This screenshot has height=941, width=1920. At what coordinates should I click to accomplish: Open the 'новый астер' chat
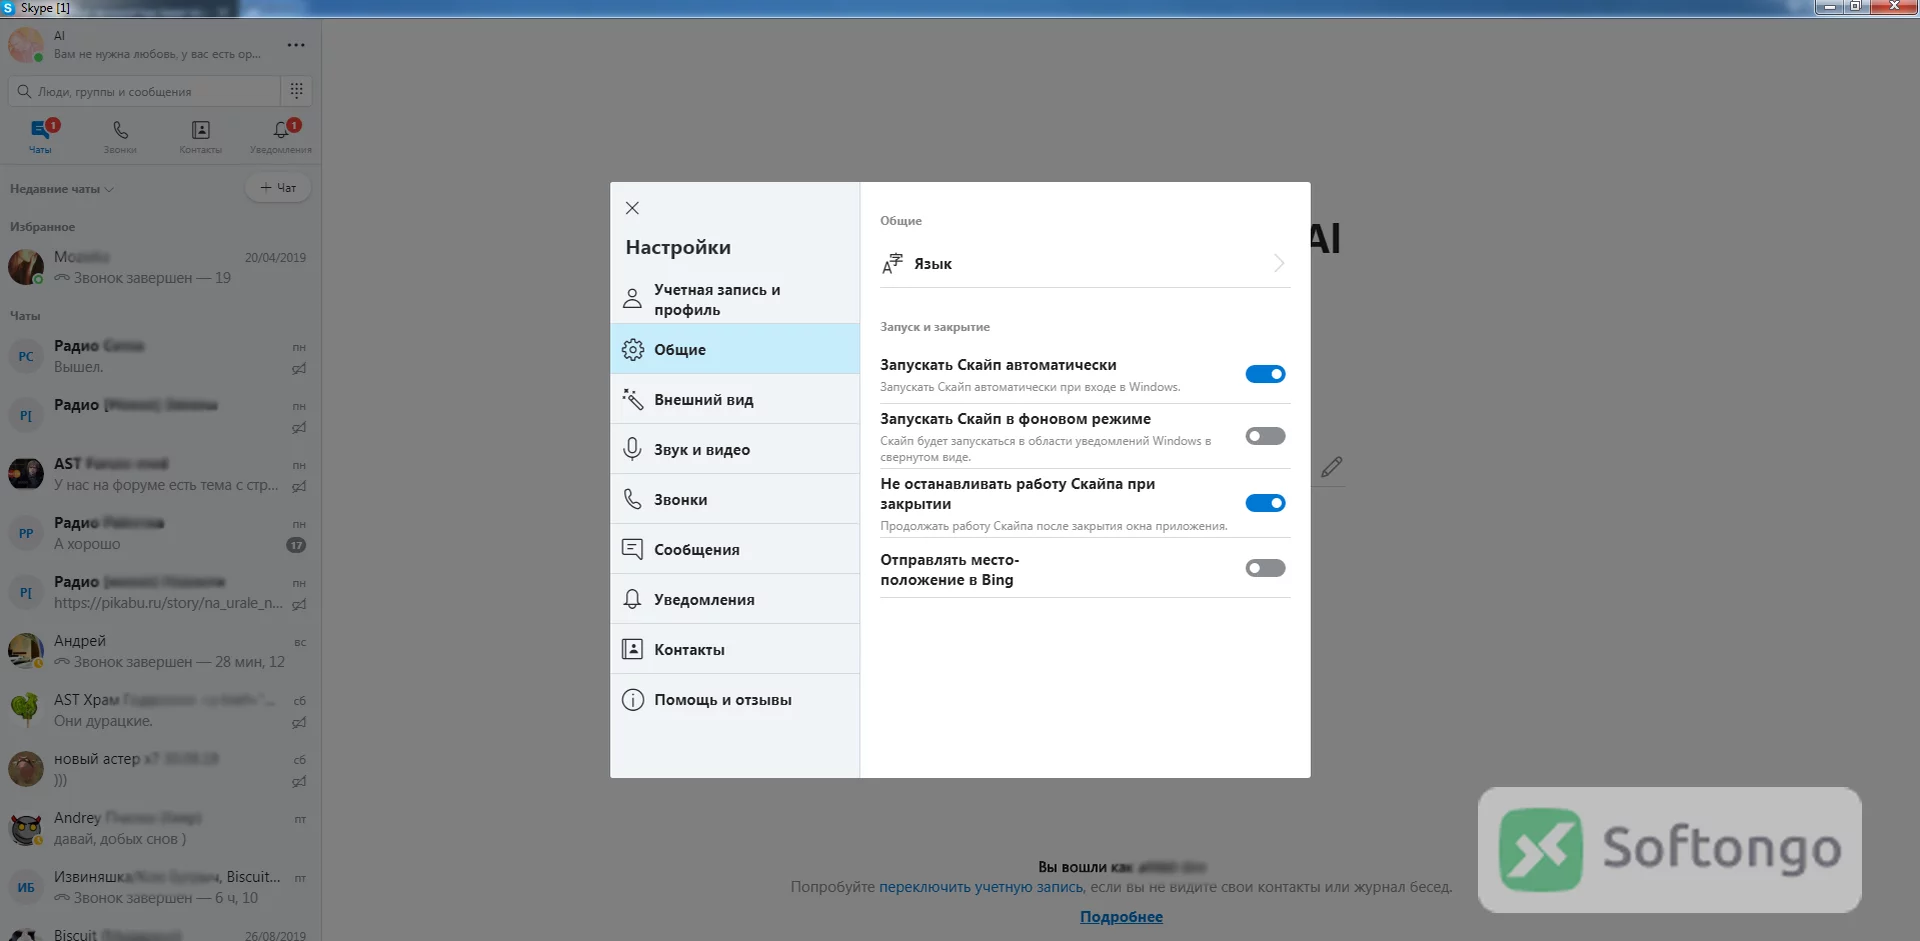click(160, 769)
